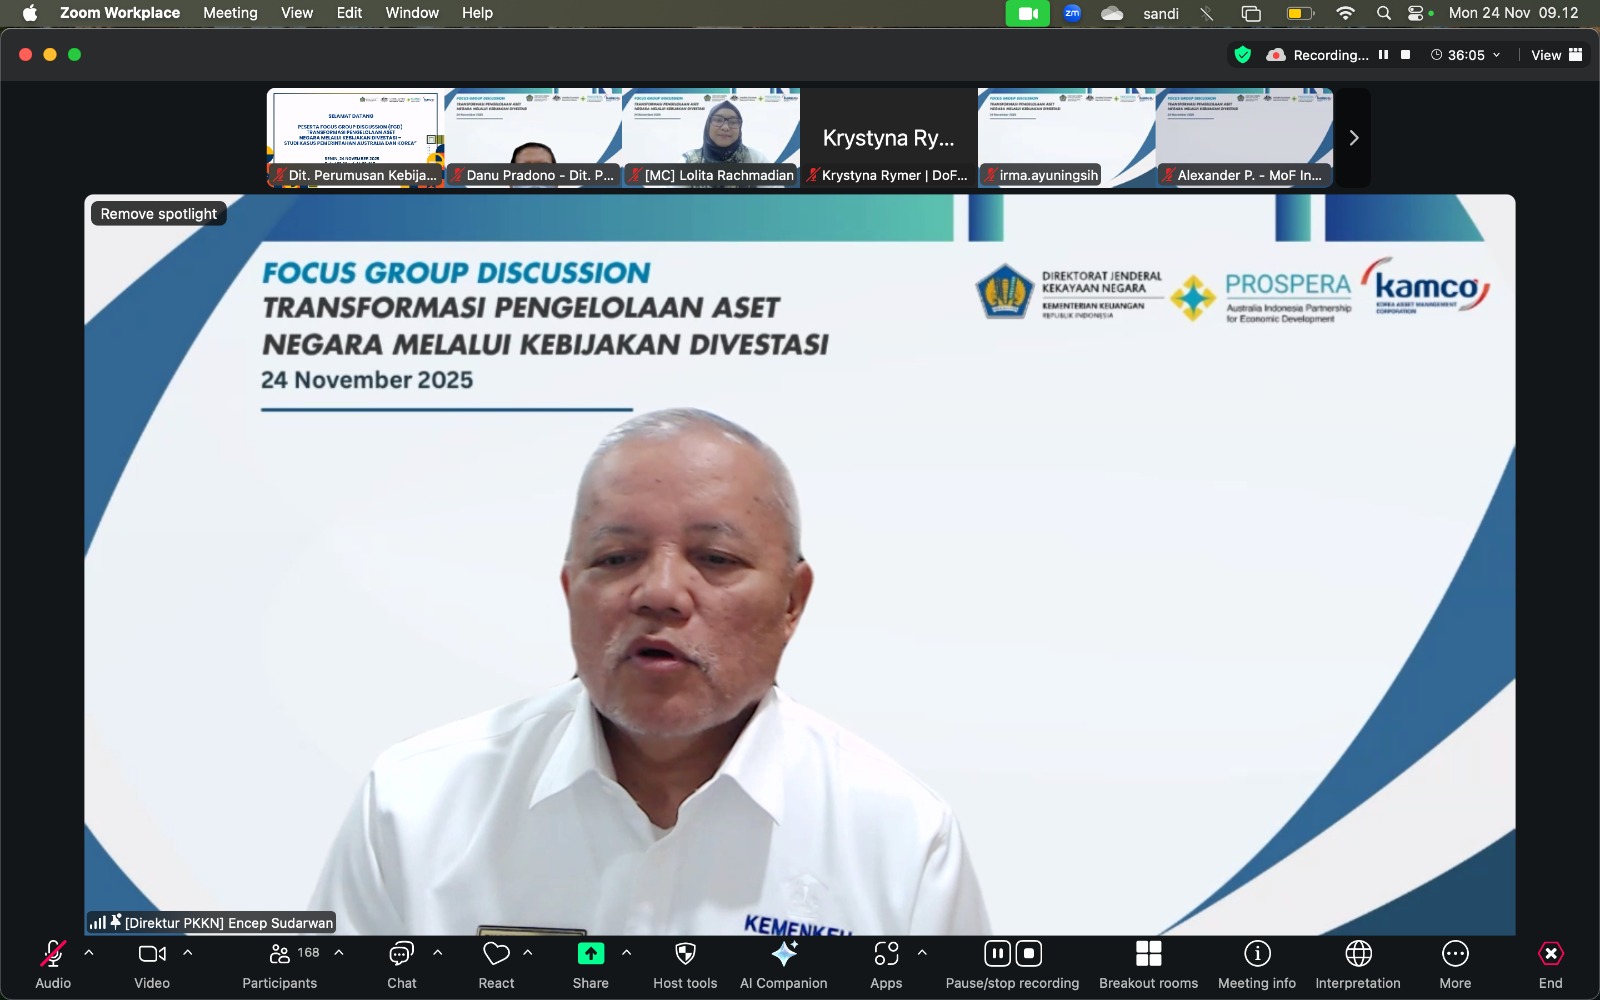Toggle camera with Video button

tap(152, 955)
